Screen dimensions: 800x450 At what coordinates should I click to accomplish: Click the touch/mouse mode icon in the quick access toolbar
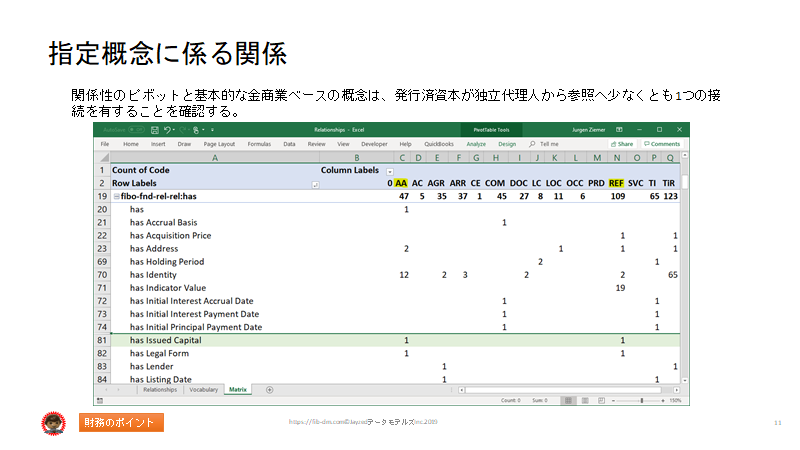point(196,130)
